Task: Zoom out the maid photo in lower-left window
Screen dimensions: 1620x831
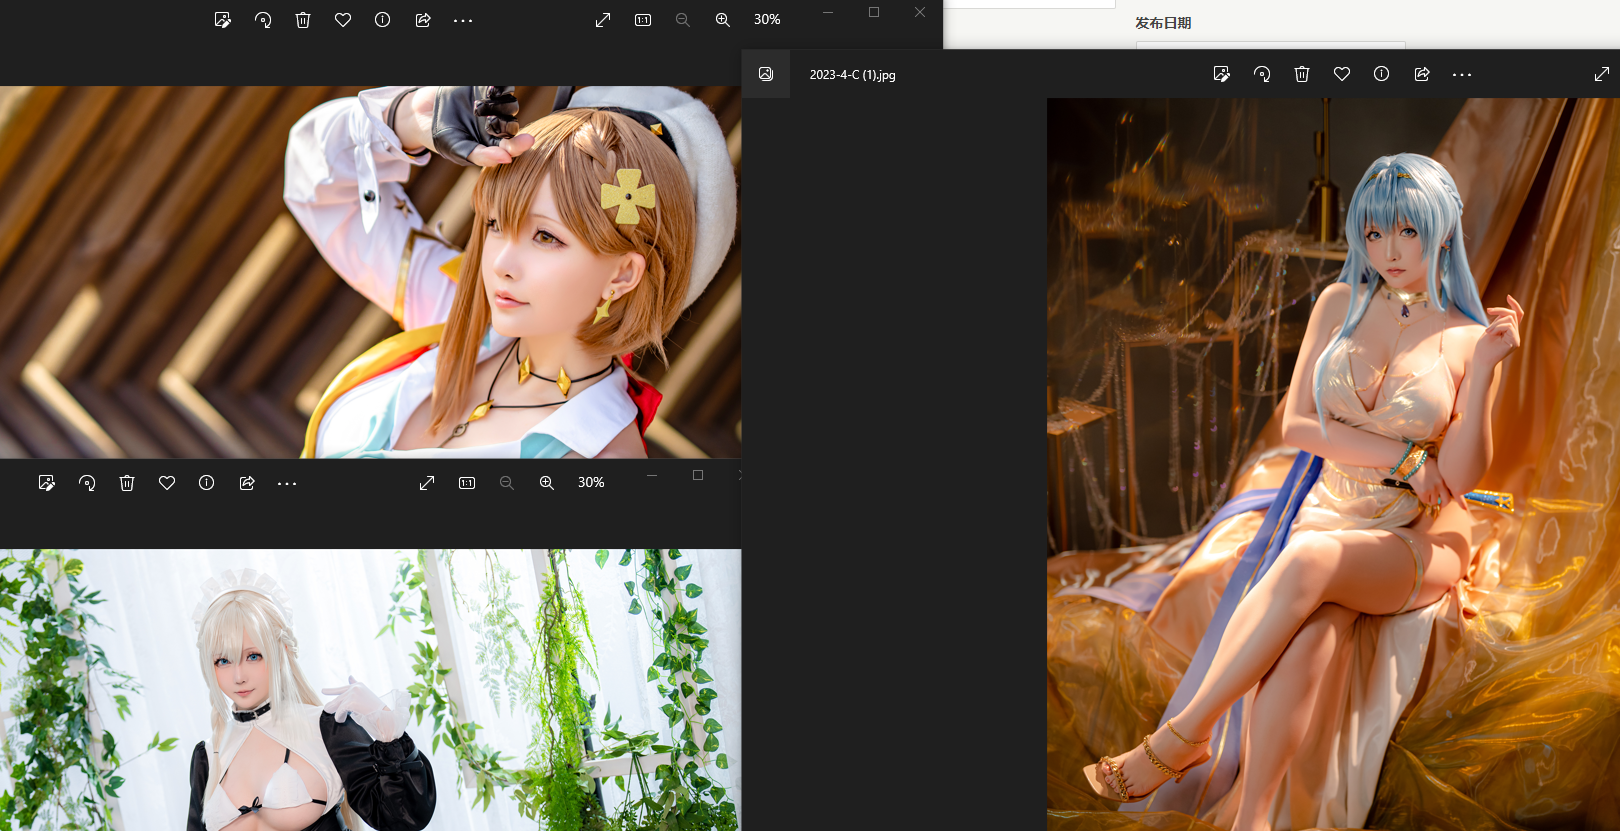Action: tap(507, 483)
